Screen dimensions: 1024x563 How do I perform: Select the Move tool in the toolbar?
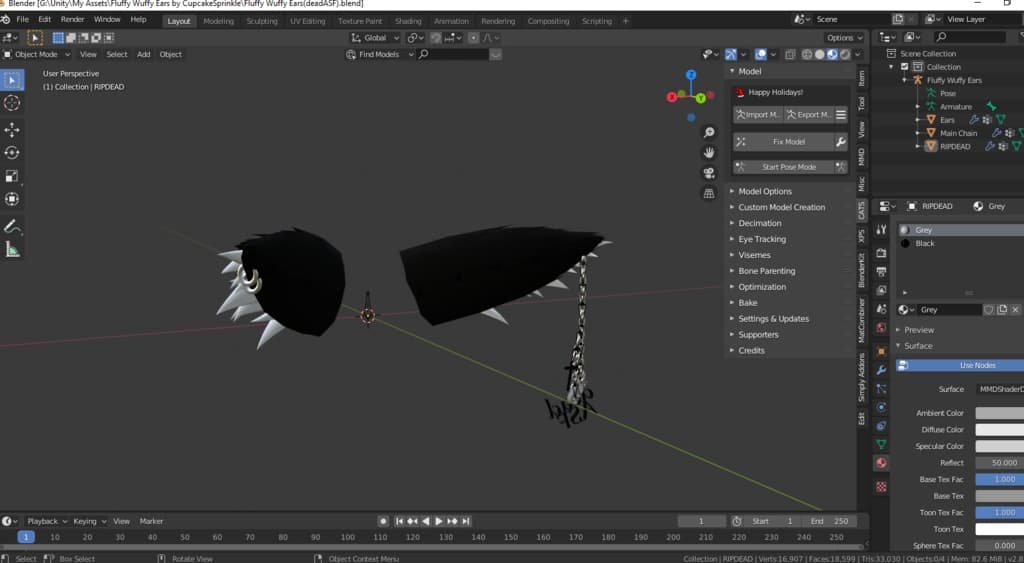(x=12, y=129)
